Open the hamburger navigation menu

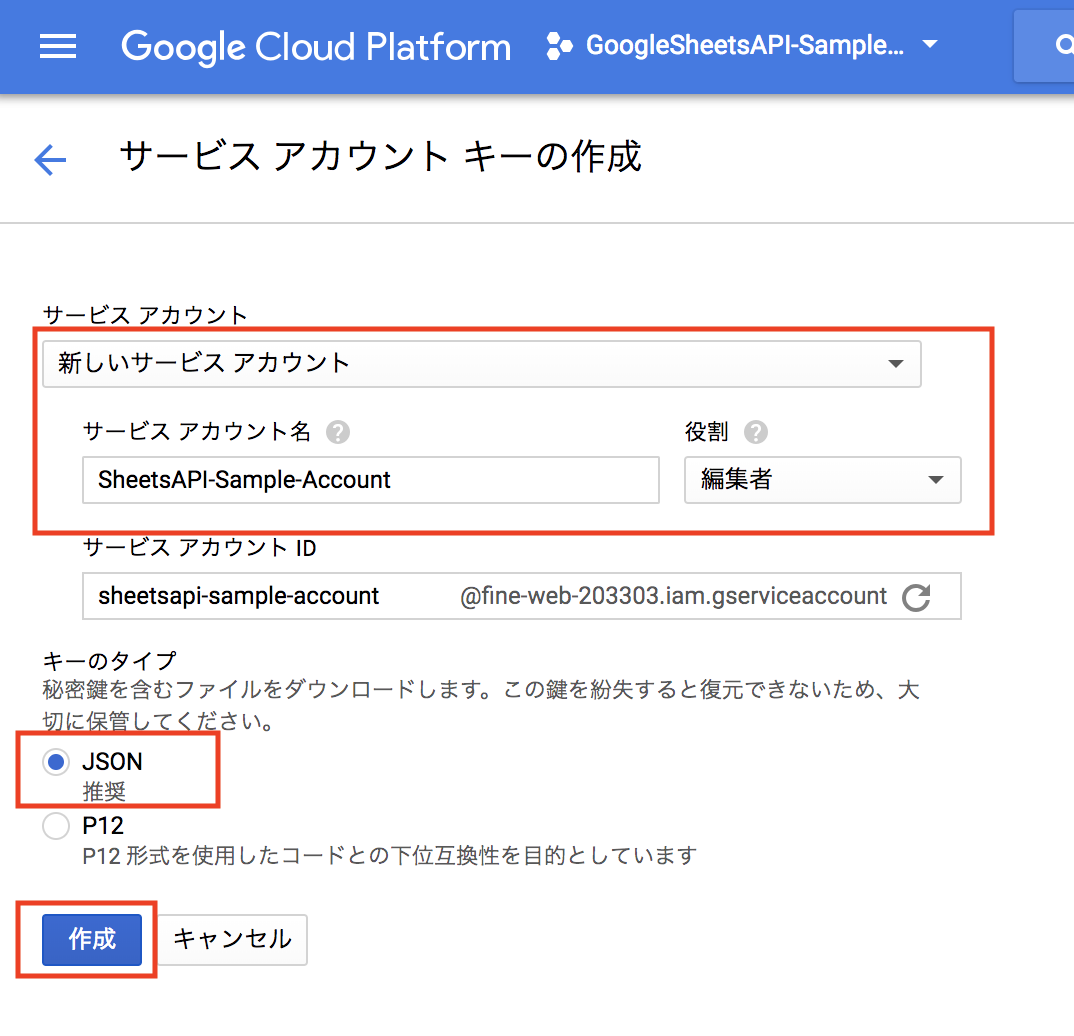(58, 47)
